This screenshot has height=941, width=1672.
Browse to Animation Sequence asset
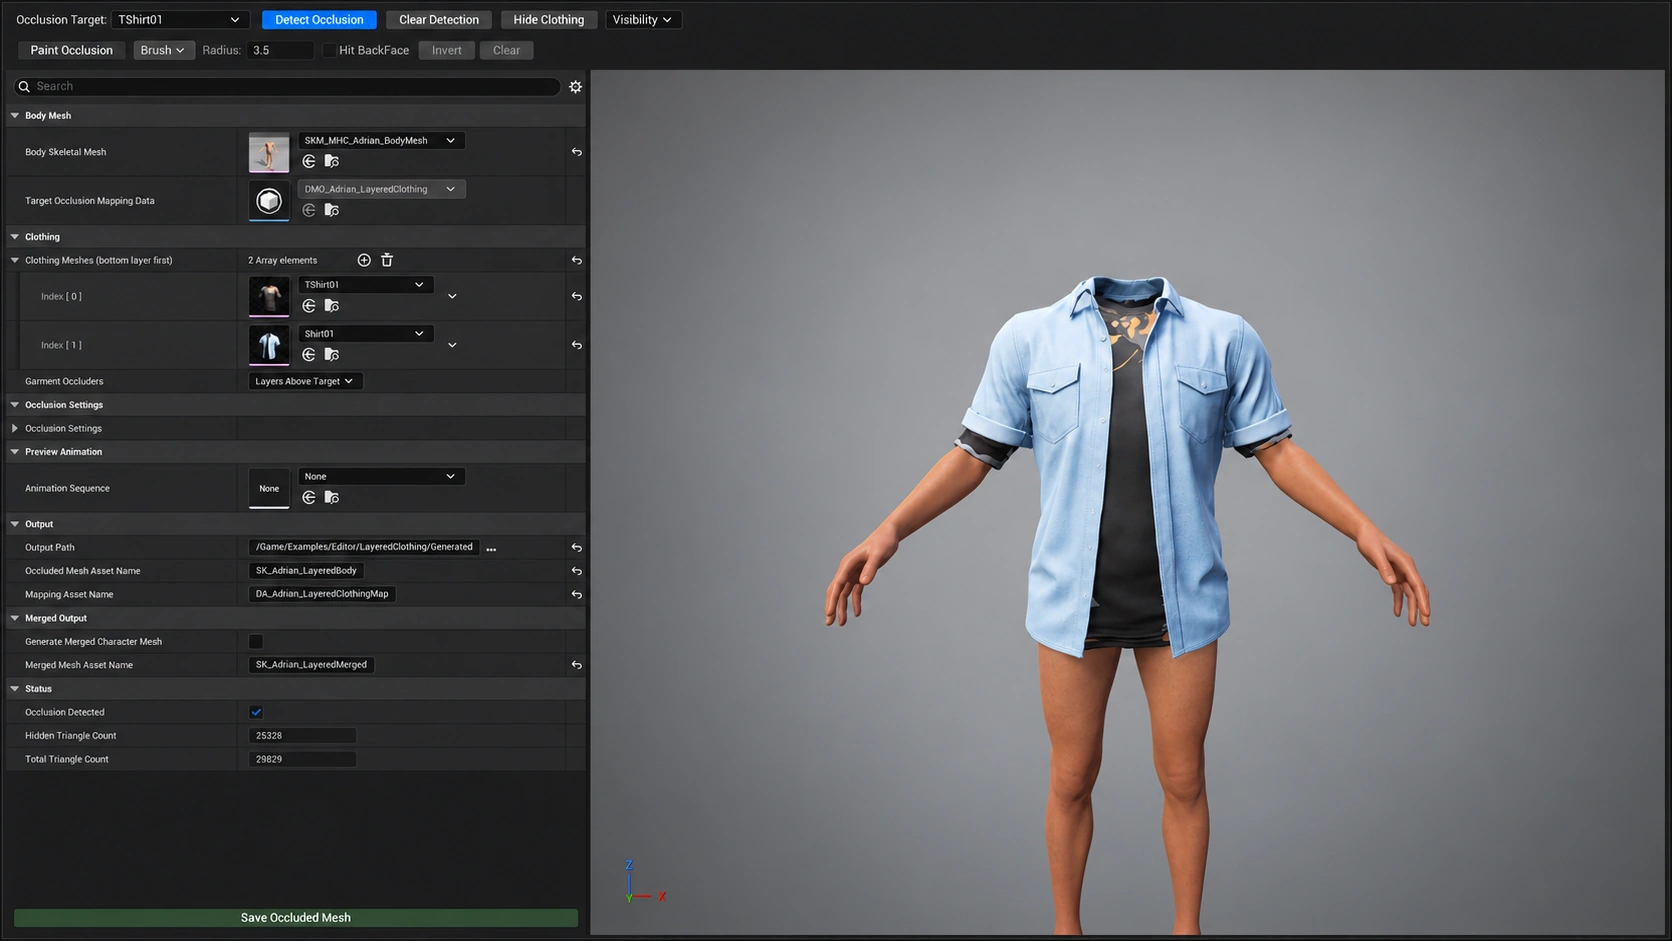coord(332,498)
